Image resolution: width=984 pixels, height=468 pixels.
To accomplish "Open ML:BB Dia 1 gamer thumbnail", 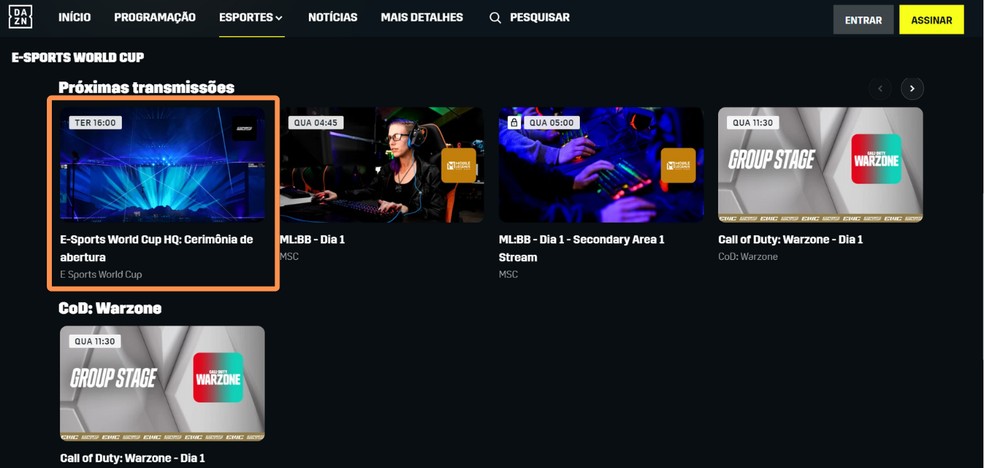I will [382, 164].
